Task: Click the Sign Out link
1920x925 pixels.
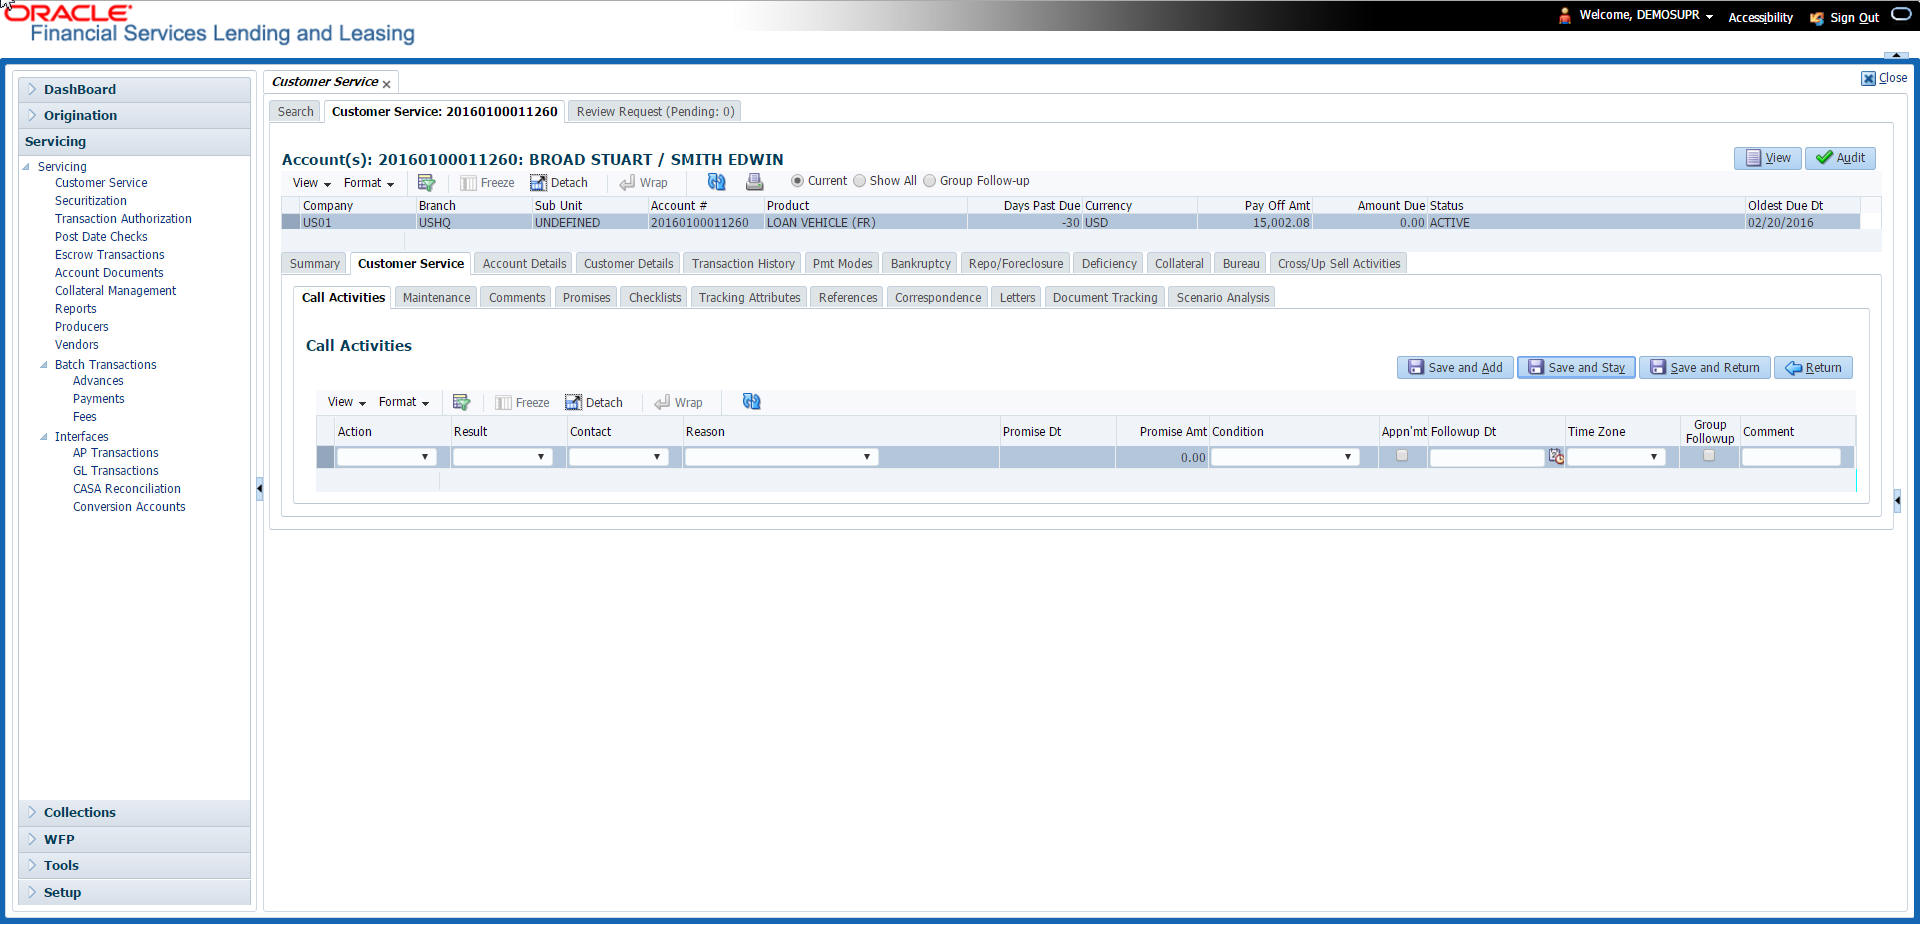Action: (1854, 17)
